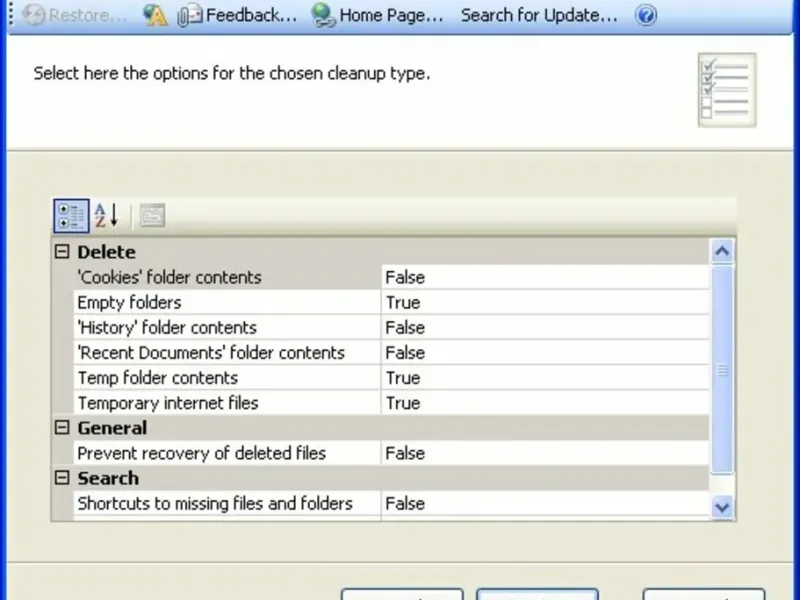Open the Feedback toolbar item
Viewport: 800px width, 600px height.
coord(238,15)
